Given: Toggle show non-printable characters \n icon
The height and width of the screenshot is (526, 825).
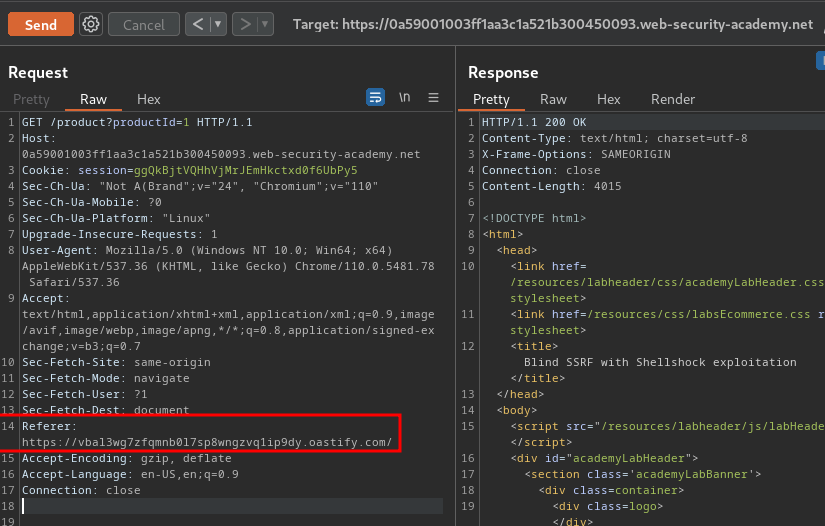Looking at the screenshot, I should tap(404, 97).
